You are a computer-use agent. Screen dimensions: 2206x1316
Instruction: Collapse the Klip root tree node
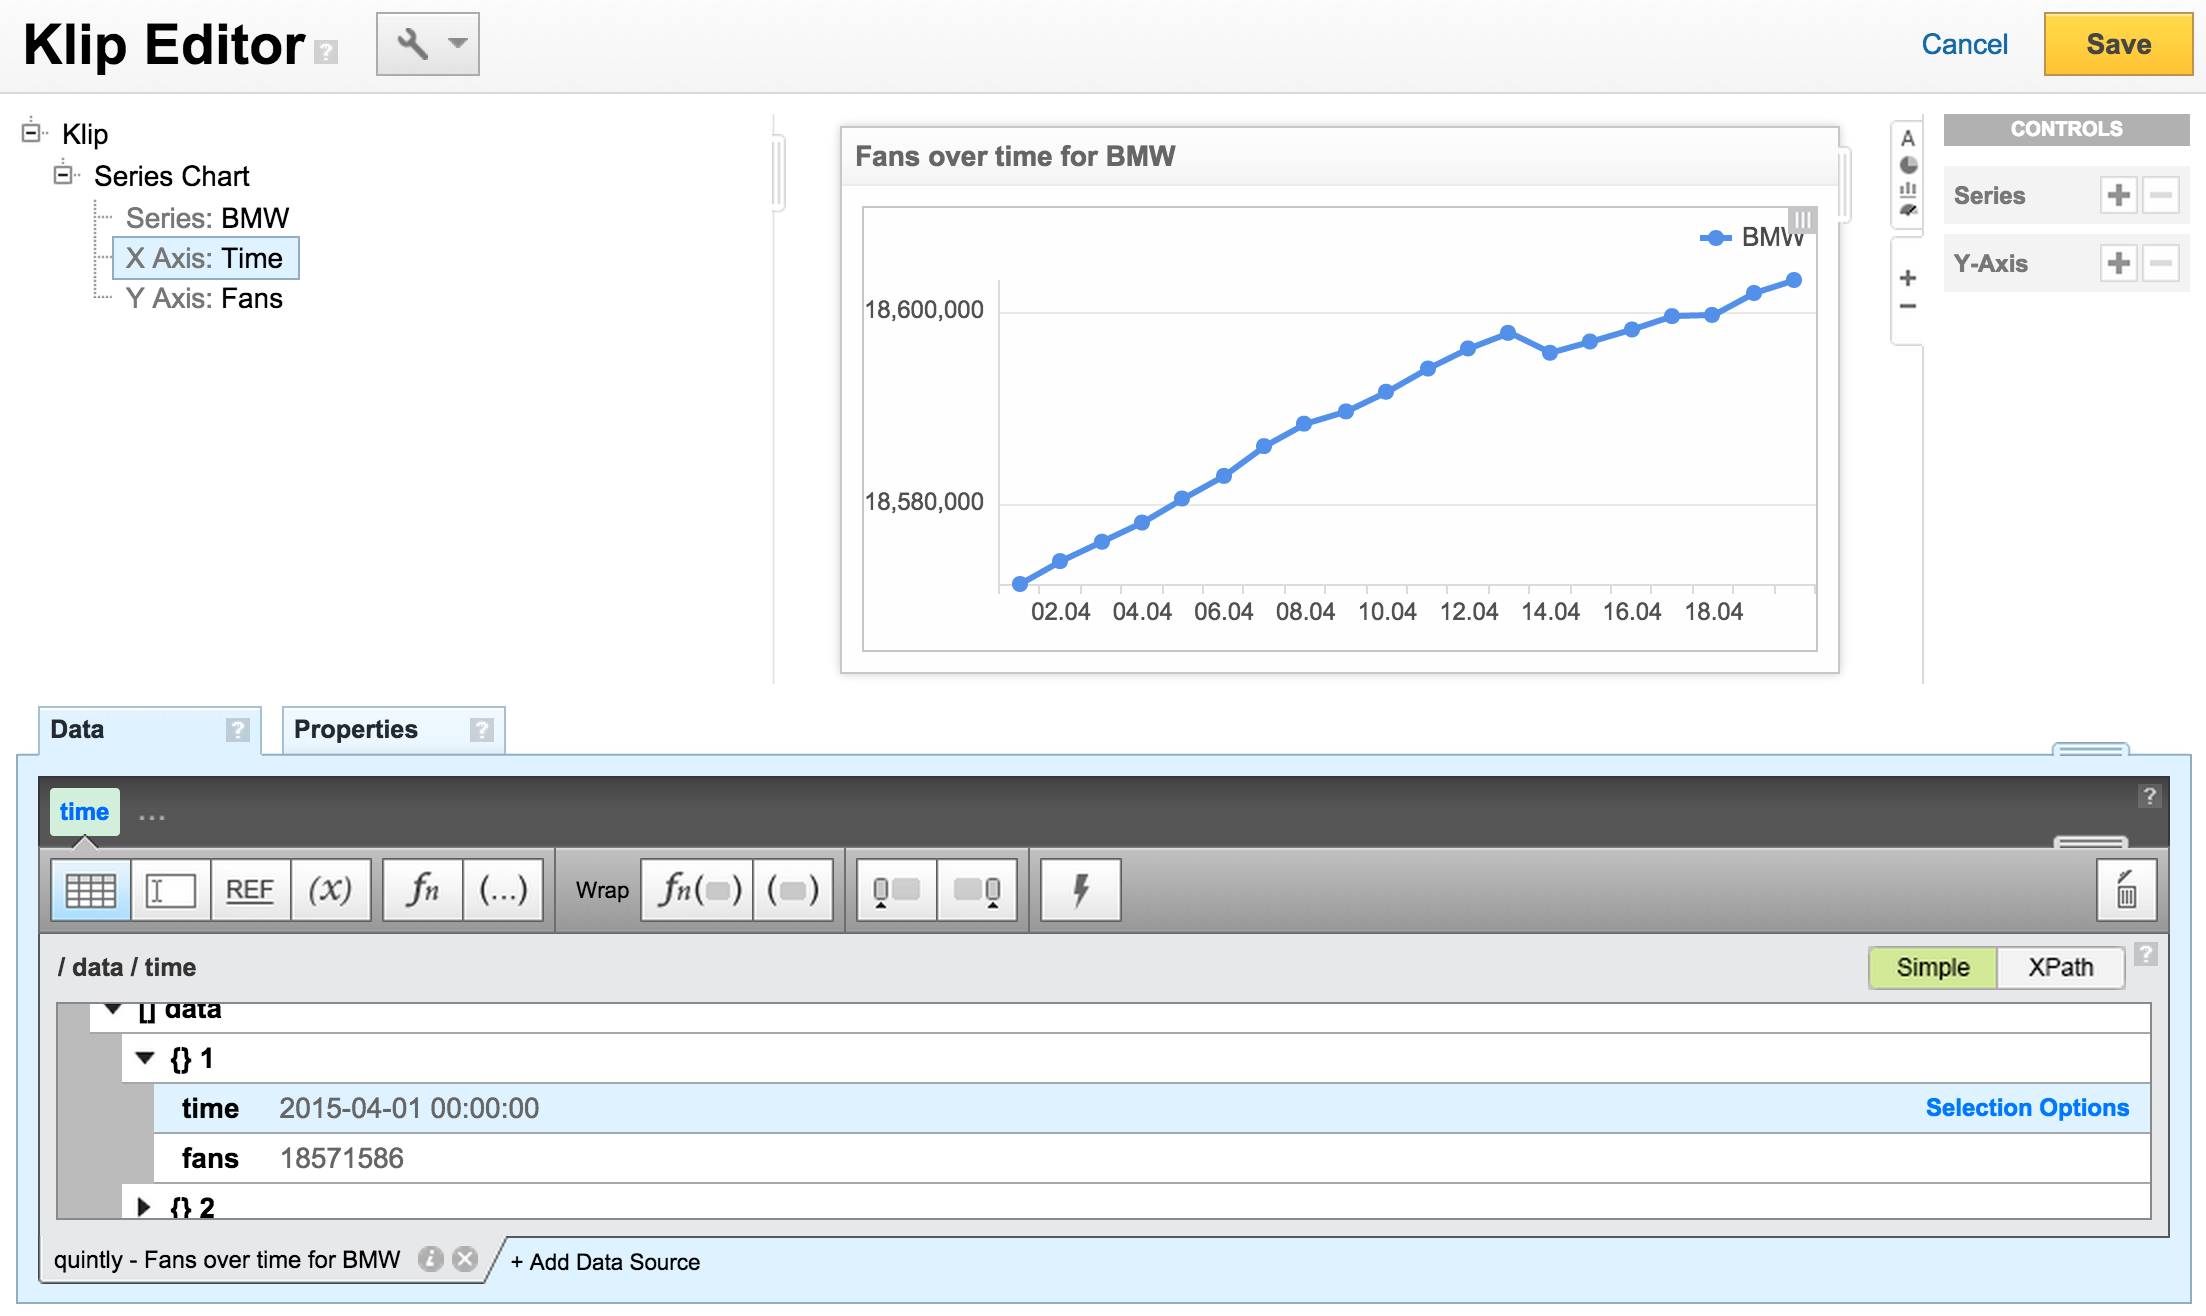tap(32, 131)
